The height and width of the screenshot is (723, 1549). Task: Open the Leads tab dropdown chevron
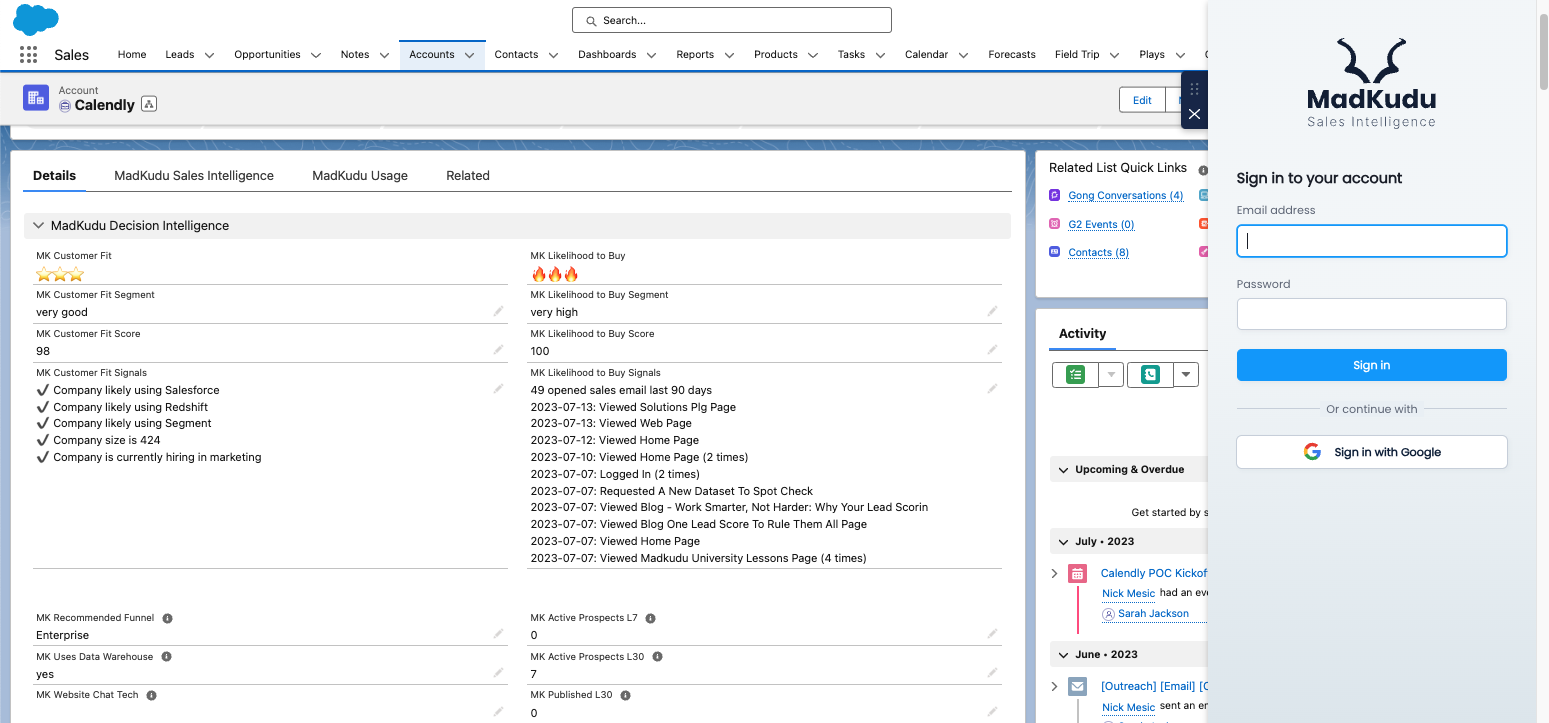[210, 55]
